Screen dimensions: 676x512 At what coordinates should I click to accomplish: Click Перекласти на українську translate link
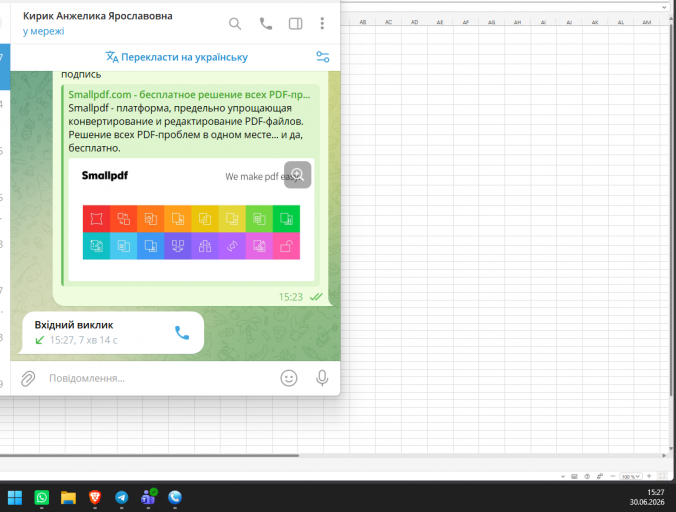176,57
